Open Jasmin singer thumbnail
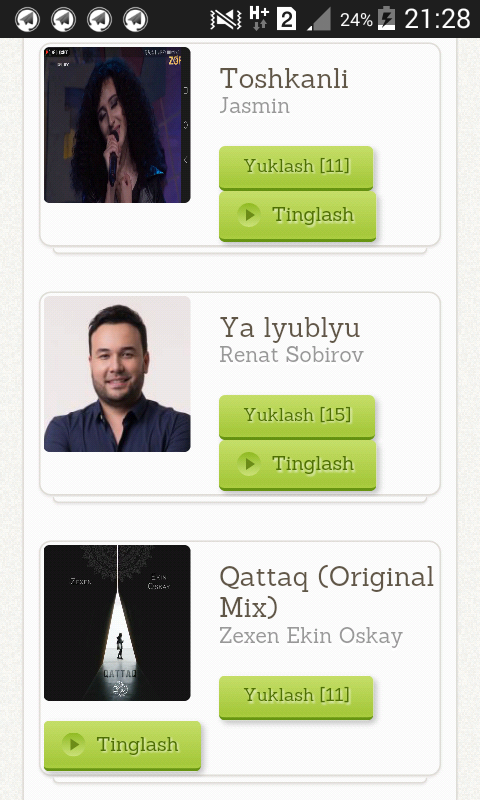480x800 pixels. pyautogui.click(x=117, y=125)
